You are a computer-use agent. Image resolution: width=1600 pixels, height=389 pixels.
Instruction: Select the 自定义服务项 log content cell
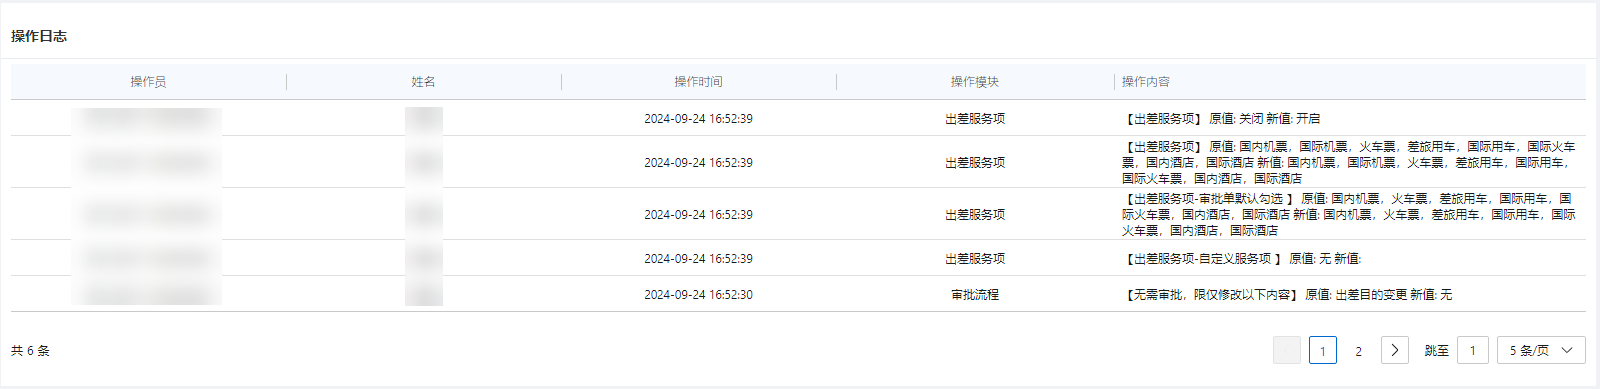coord(1242,258)
